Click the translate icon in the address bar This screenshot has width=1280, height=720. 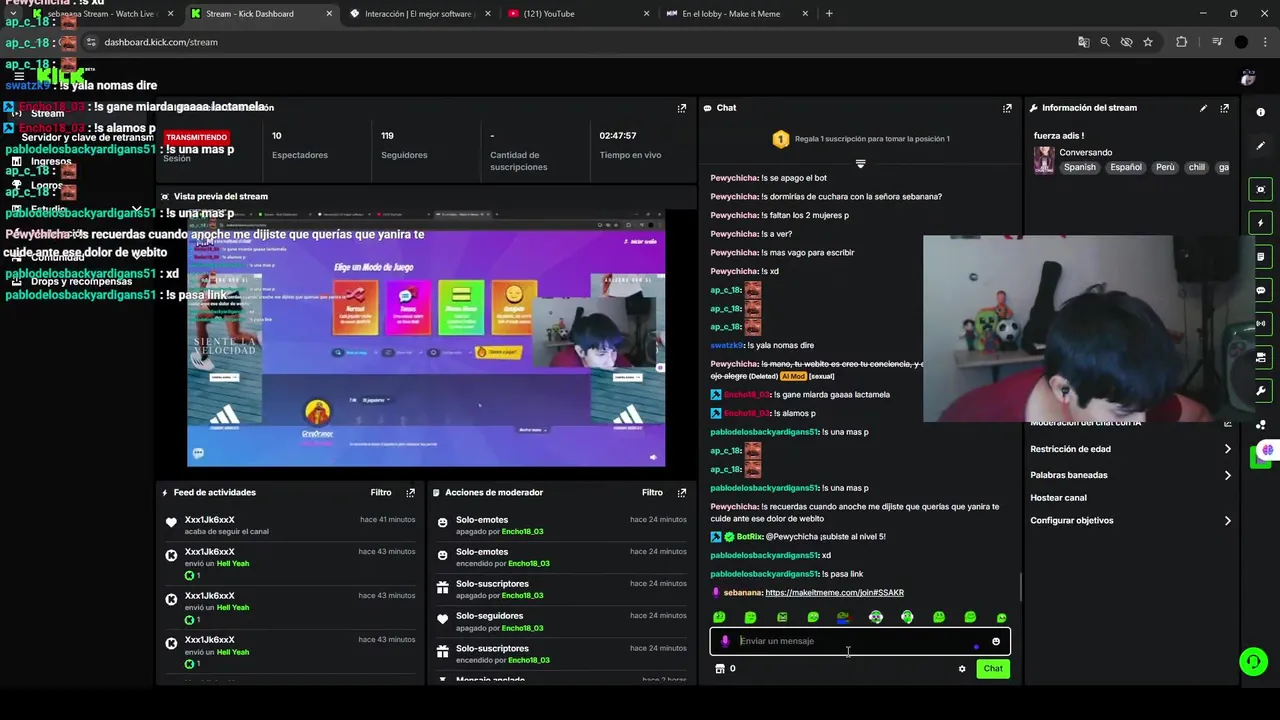[x=1083, y=42]
